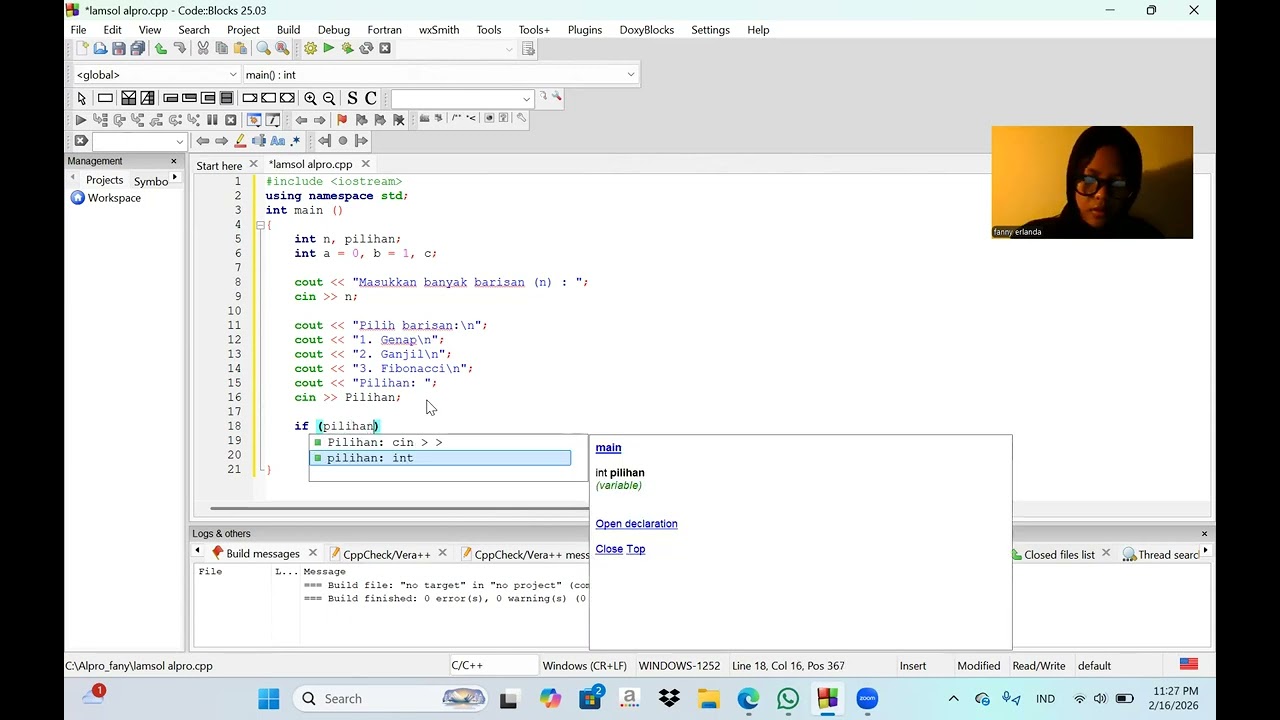Screen dimensions: 1280x720
Task: Click the WINDOWS-1252 encoding in status bar
Action: coord(679,666)
